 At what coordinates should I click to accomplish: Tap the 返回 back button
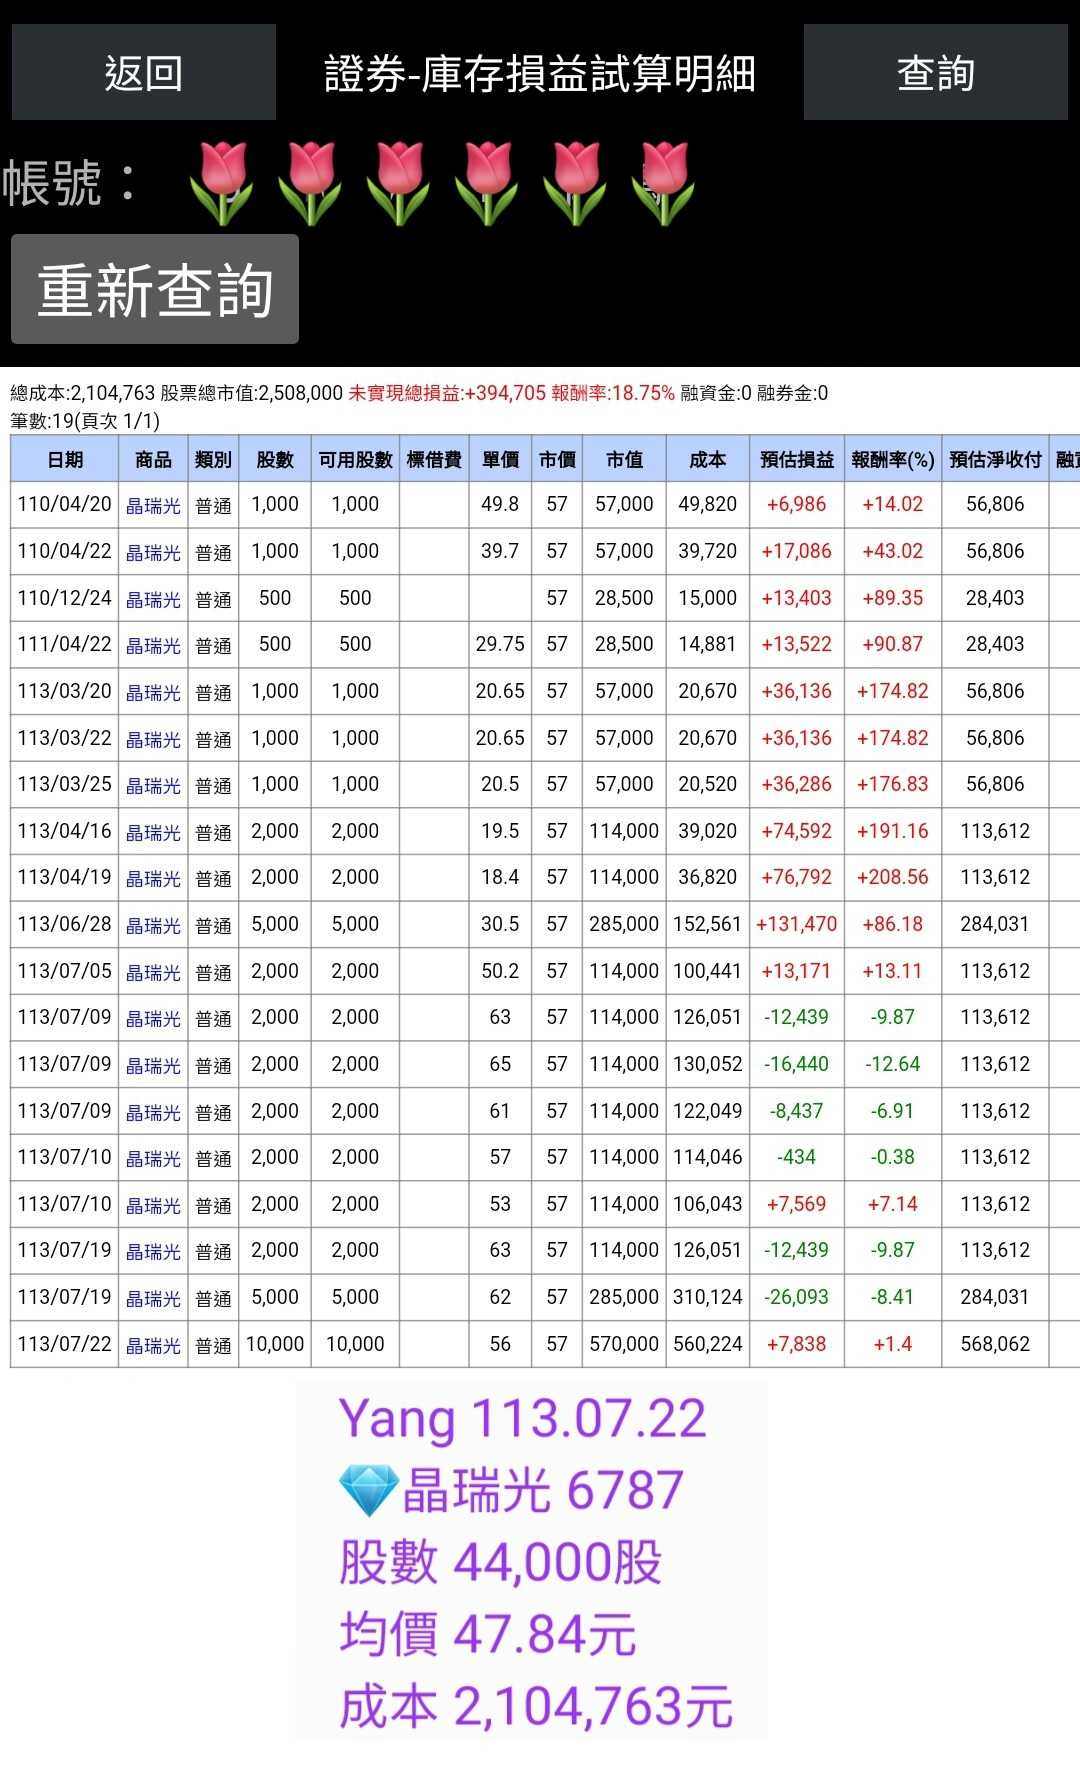143,73
